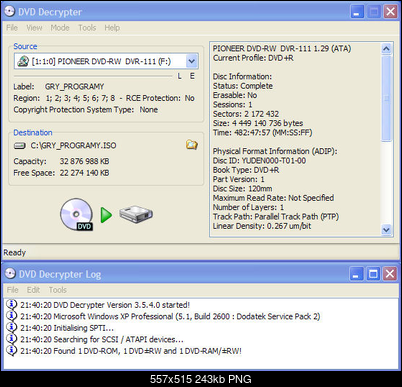Open the File menu in Log window
This screenshot has width=402, height=387.
[13, 290]
